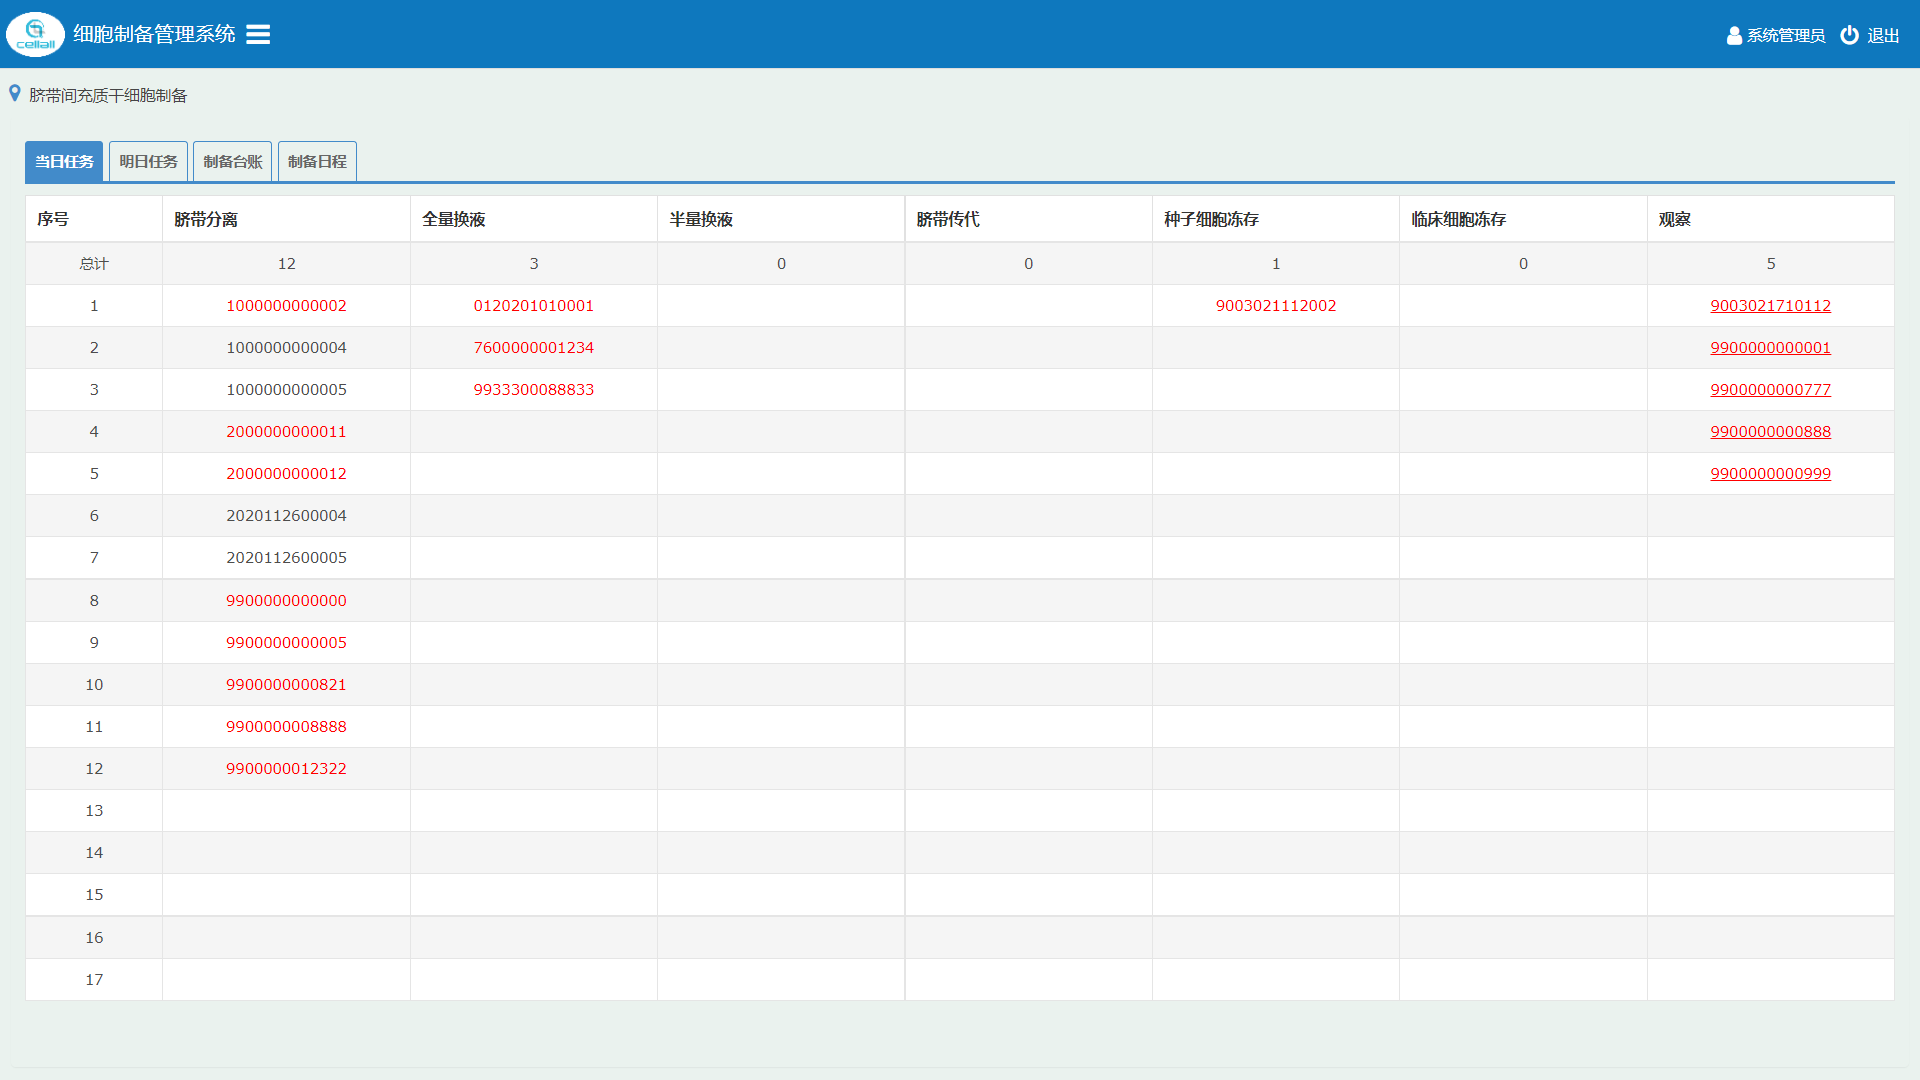Screen dimensions: 1920x1080
Task: Click sample number 1000000000002
Action: [x=286, y=306]
